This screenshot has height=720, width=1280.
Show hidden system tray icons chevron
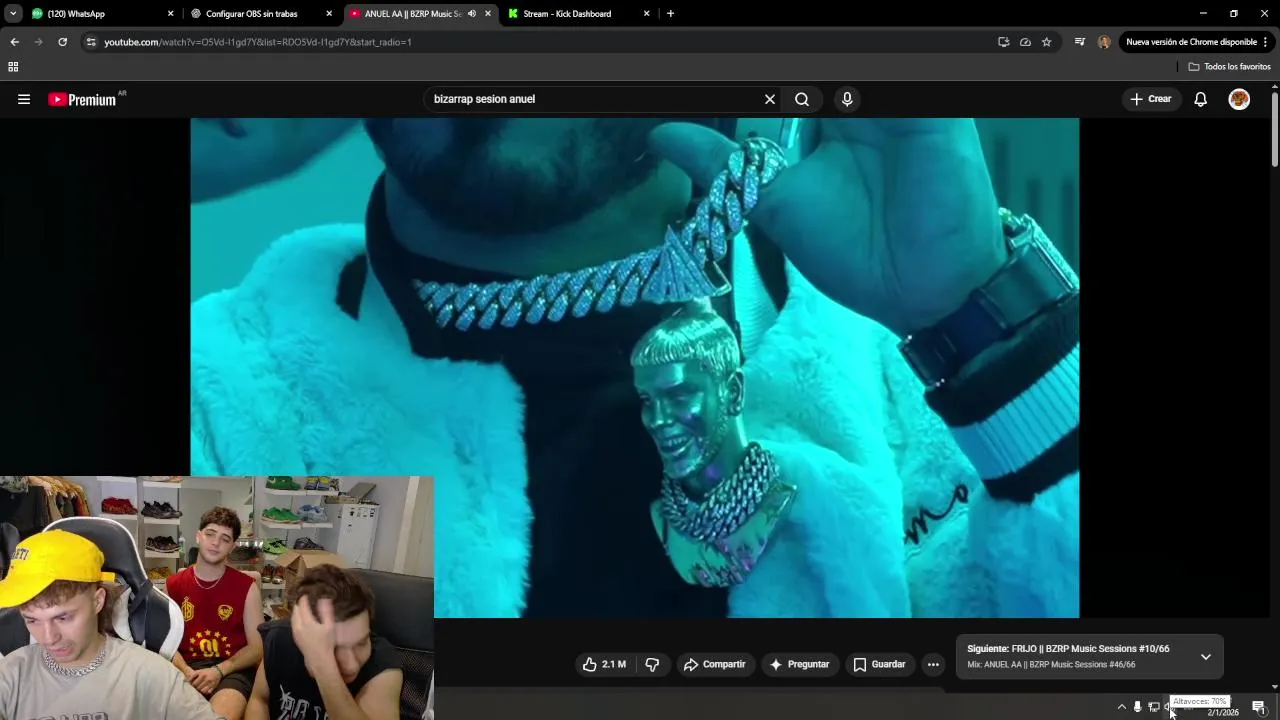(x=1121, y=707)
